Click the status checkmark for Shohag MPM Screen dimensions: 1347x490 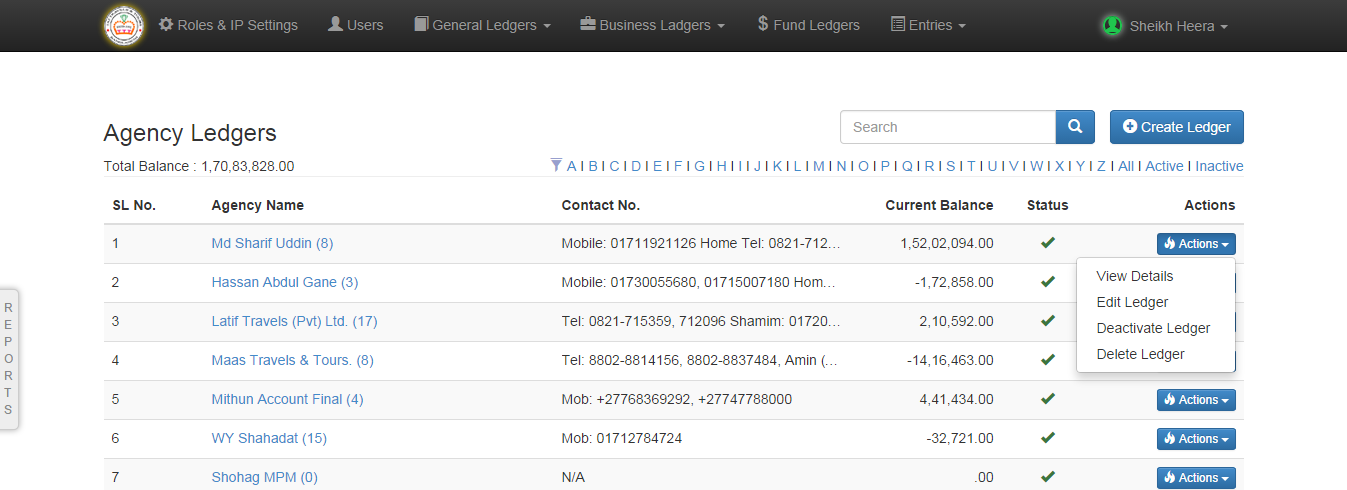[1047, 477]
